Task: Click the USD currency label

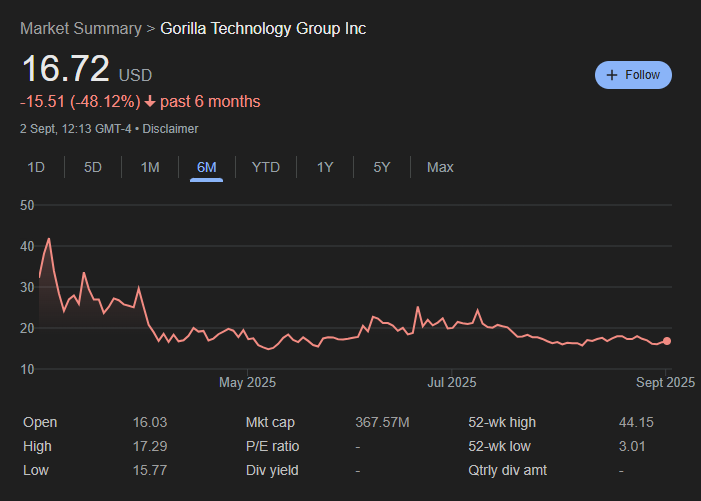Action: click(135, 75)
